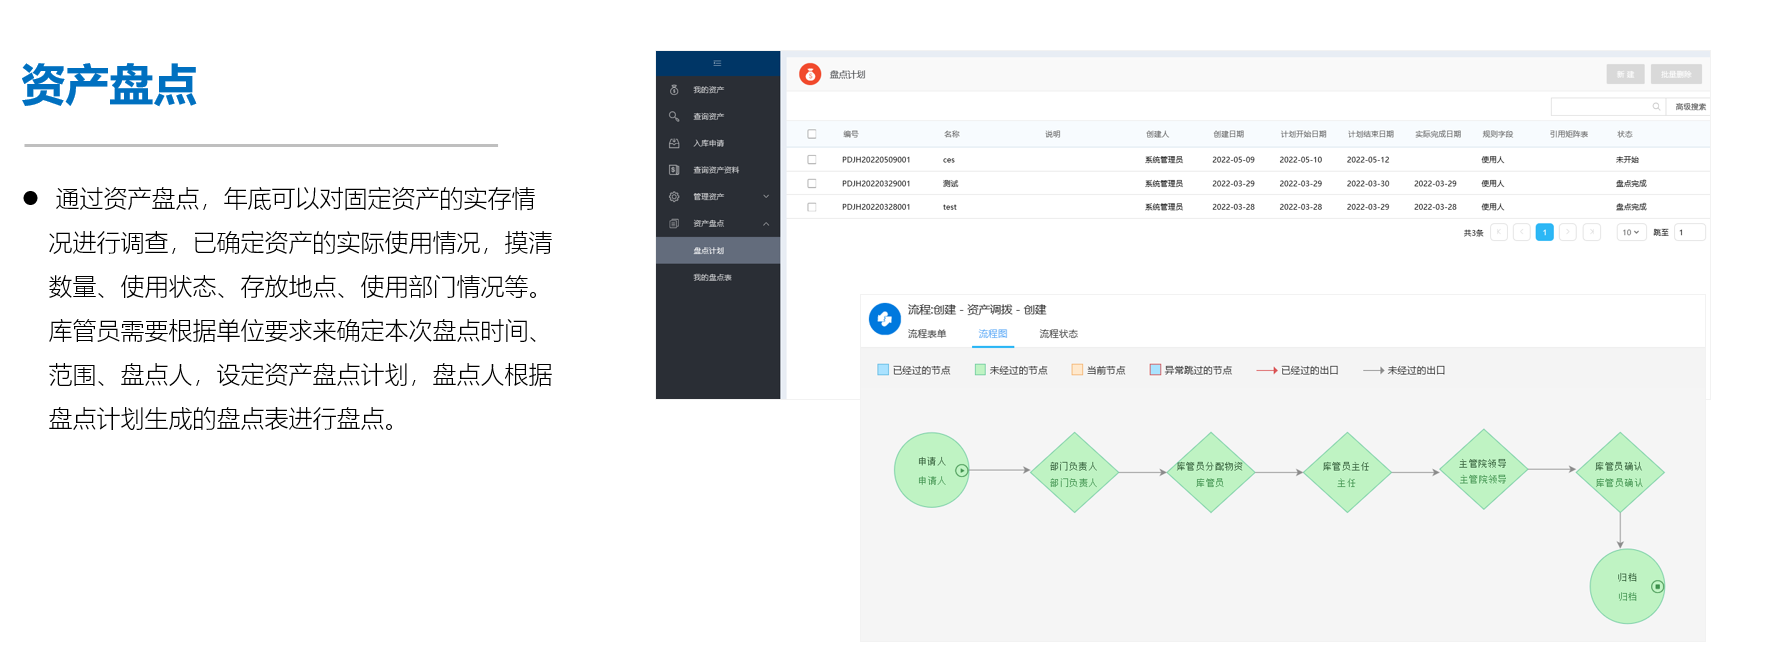Image resolution: width=1765 pixels, height=653 pixels.
Task: Open 查询资产资料 menu item
Action: (x=718, y=170)
